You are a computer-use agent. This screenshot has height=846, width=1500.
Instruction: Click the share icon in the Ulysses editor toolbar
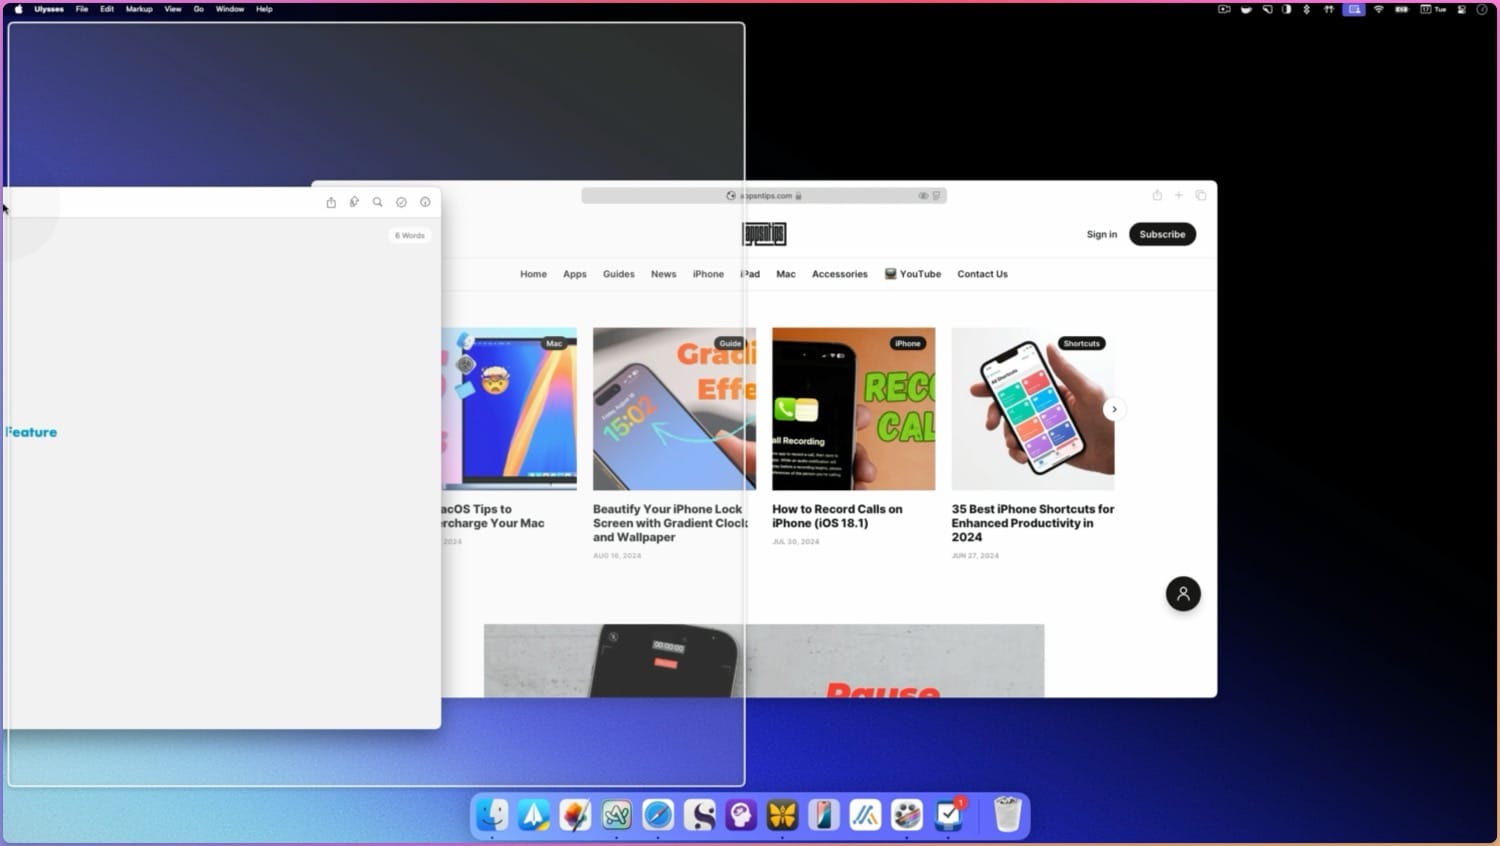pos(331,202)
